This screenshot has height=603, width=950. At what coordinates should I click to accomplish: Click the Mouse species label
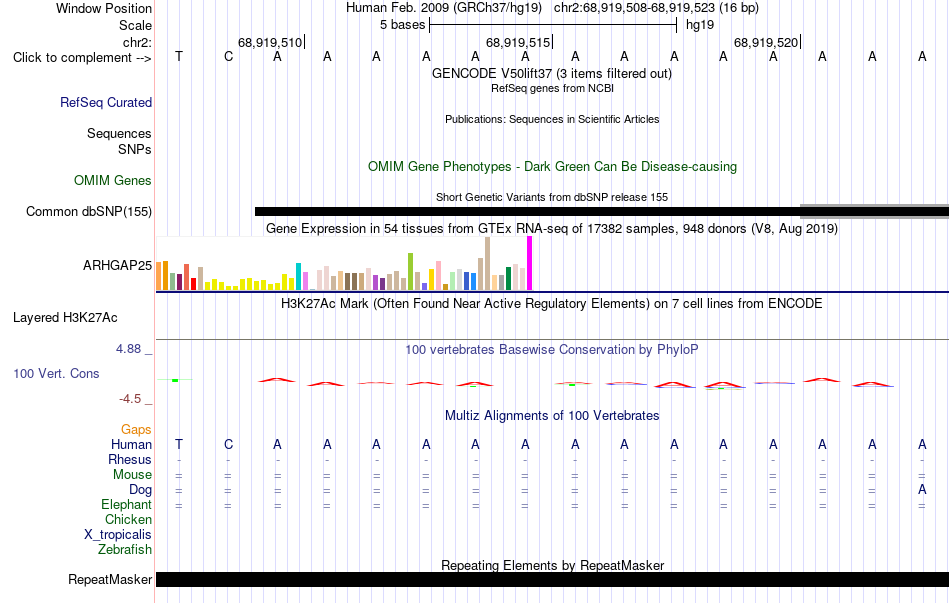tap(133, 475)
